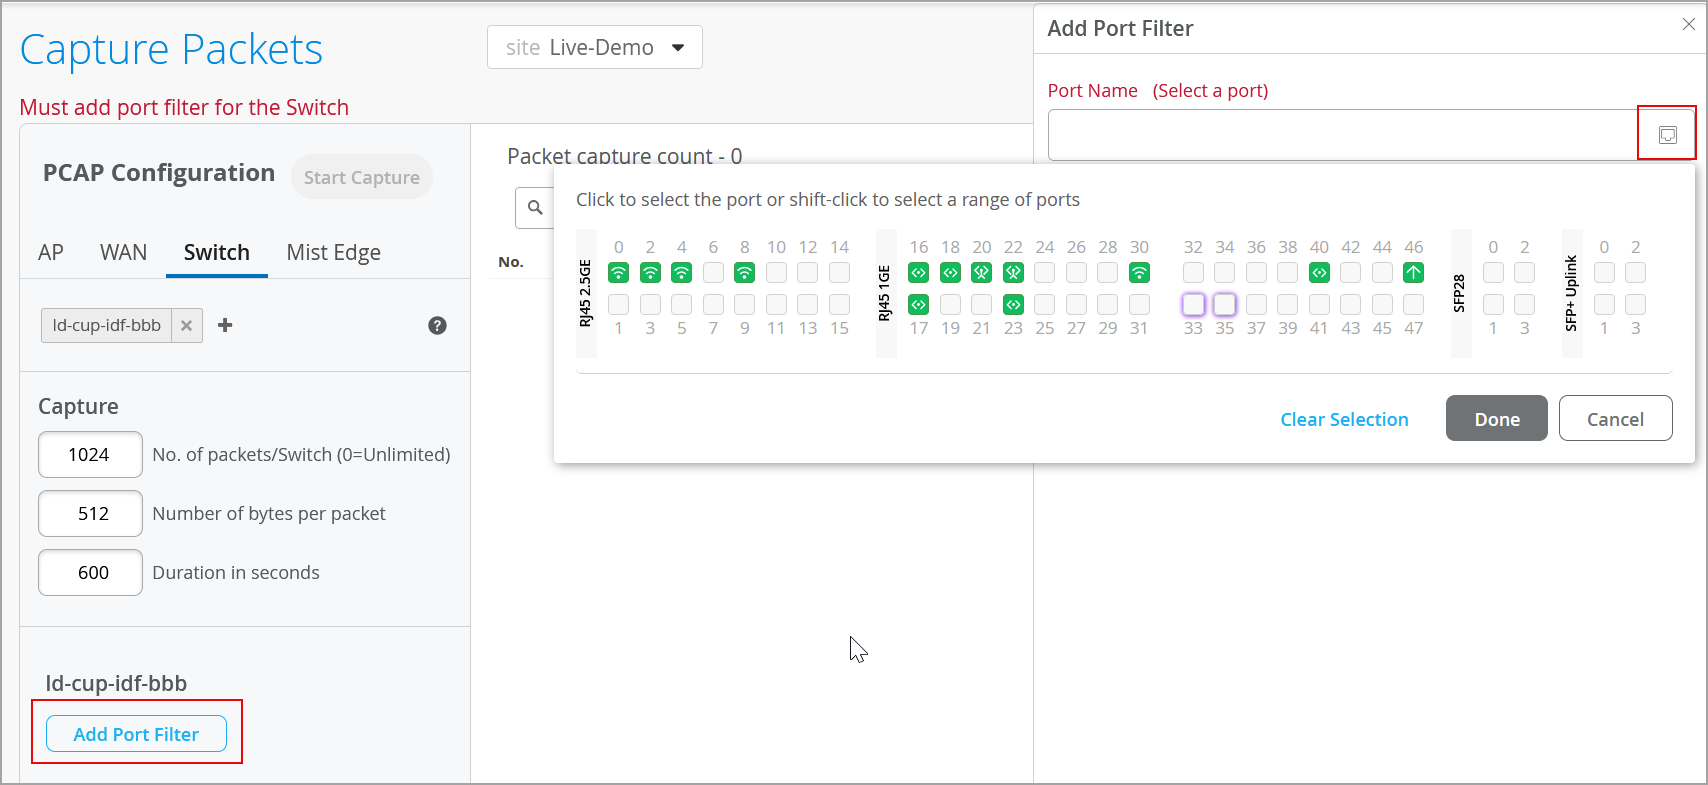Viewport: 1708px width, 785px height.
Task: Click the Done button
Action: [x=1496, y=419]
